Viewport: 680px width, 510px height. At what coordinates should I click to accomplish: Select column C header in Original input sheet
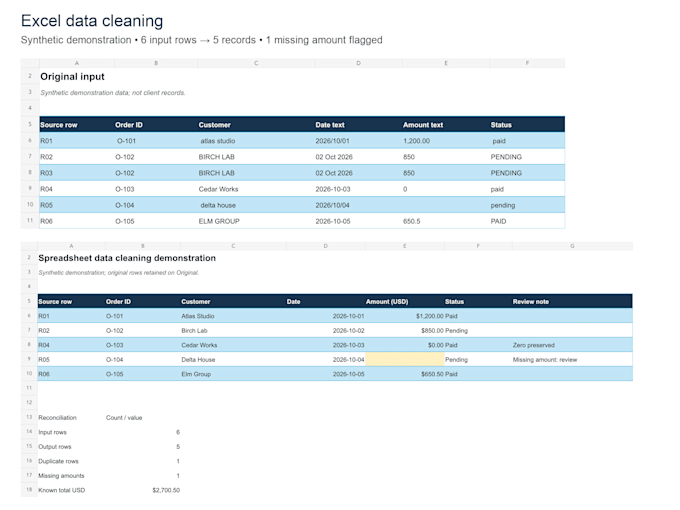coord(256,63)
